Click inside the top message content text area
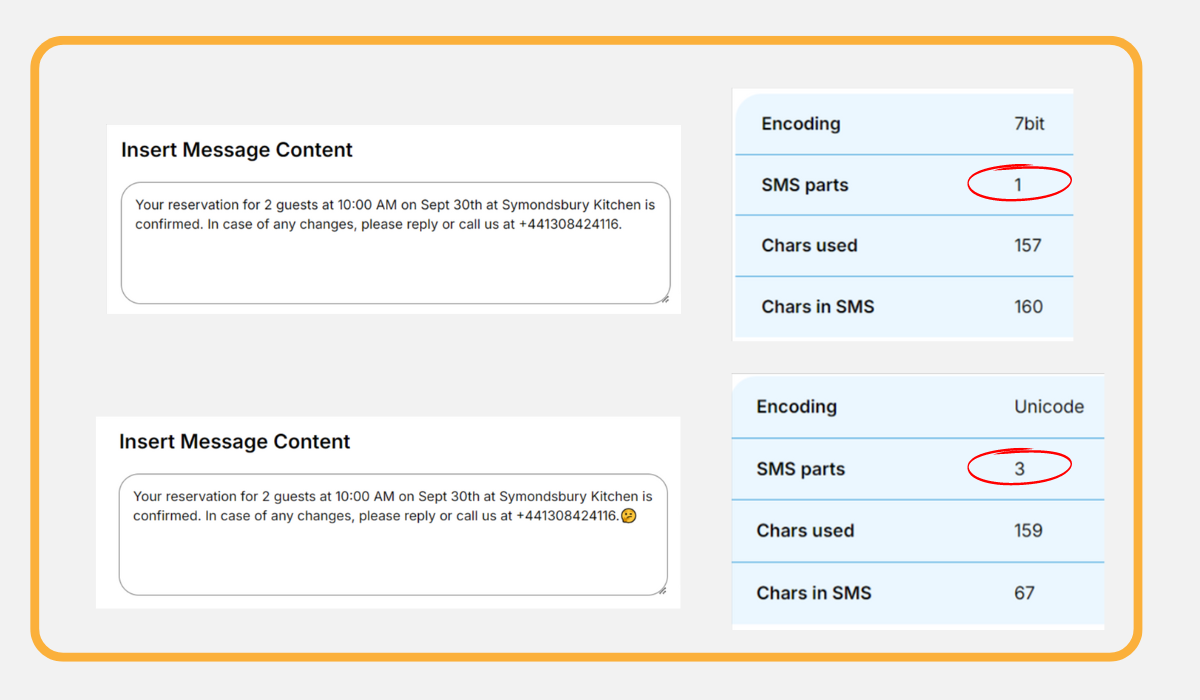The image size is (1200, 700). pos(395,265)
